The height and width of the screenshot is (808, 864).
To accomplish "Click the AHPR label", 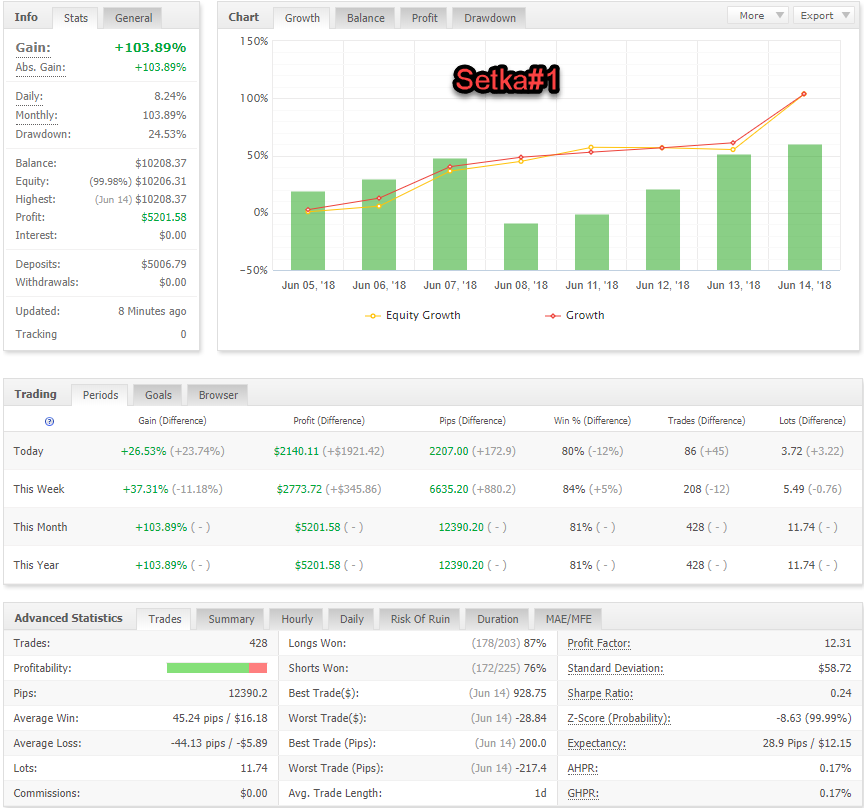I will click(582, 768).
